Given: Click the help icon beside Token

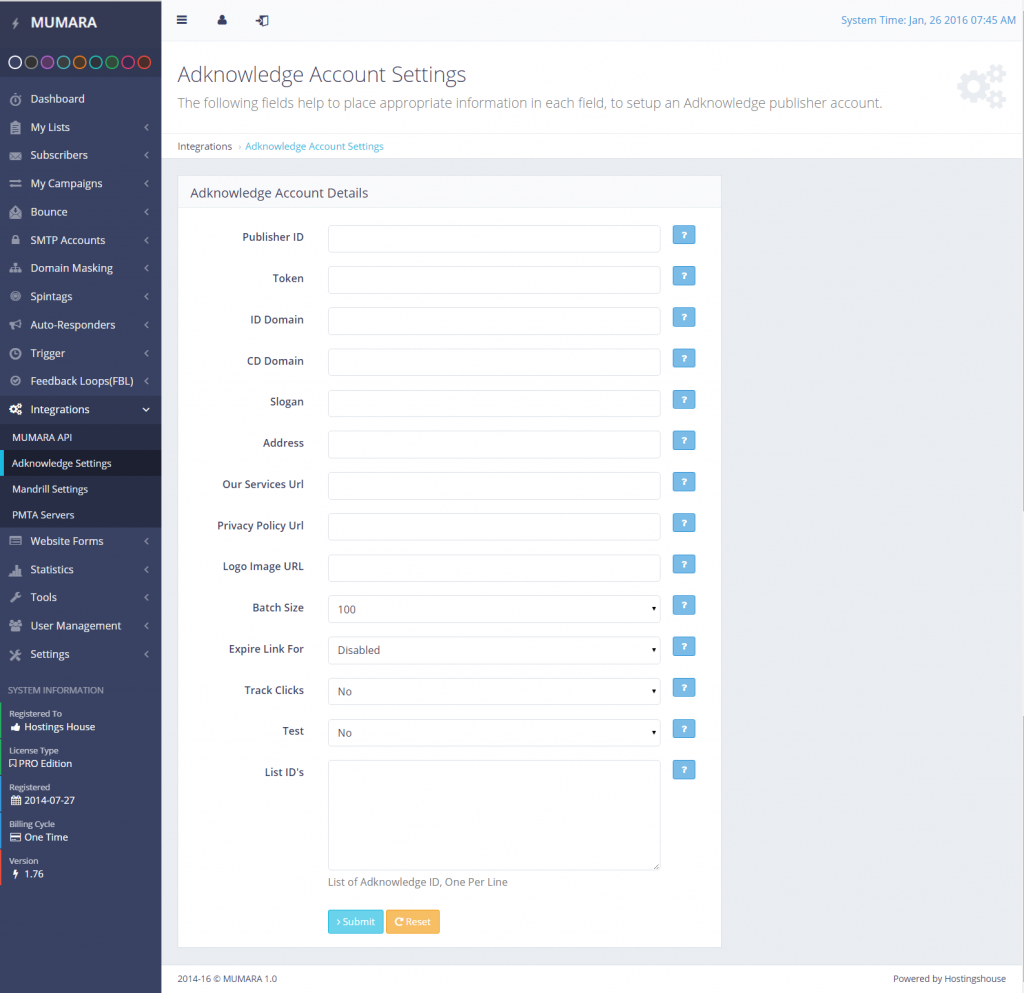Looking at the screenshot, I should click(x=683, y=276).
